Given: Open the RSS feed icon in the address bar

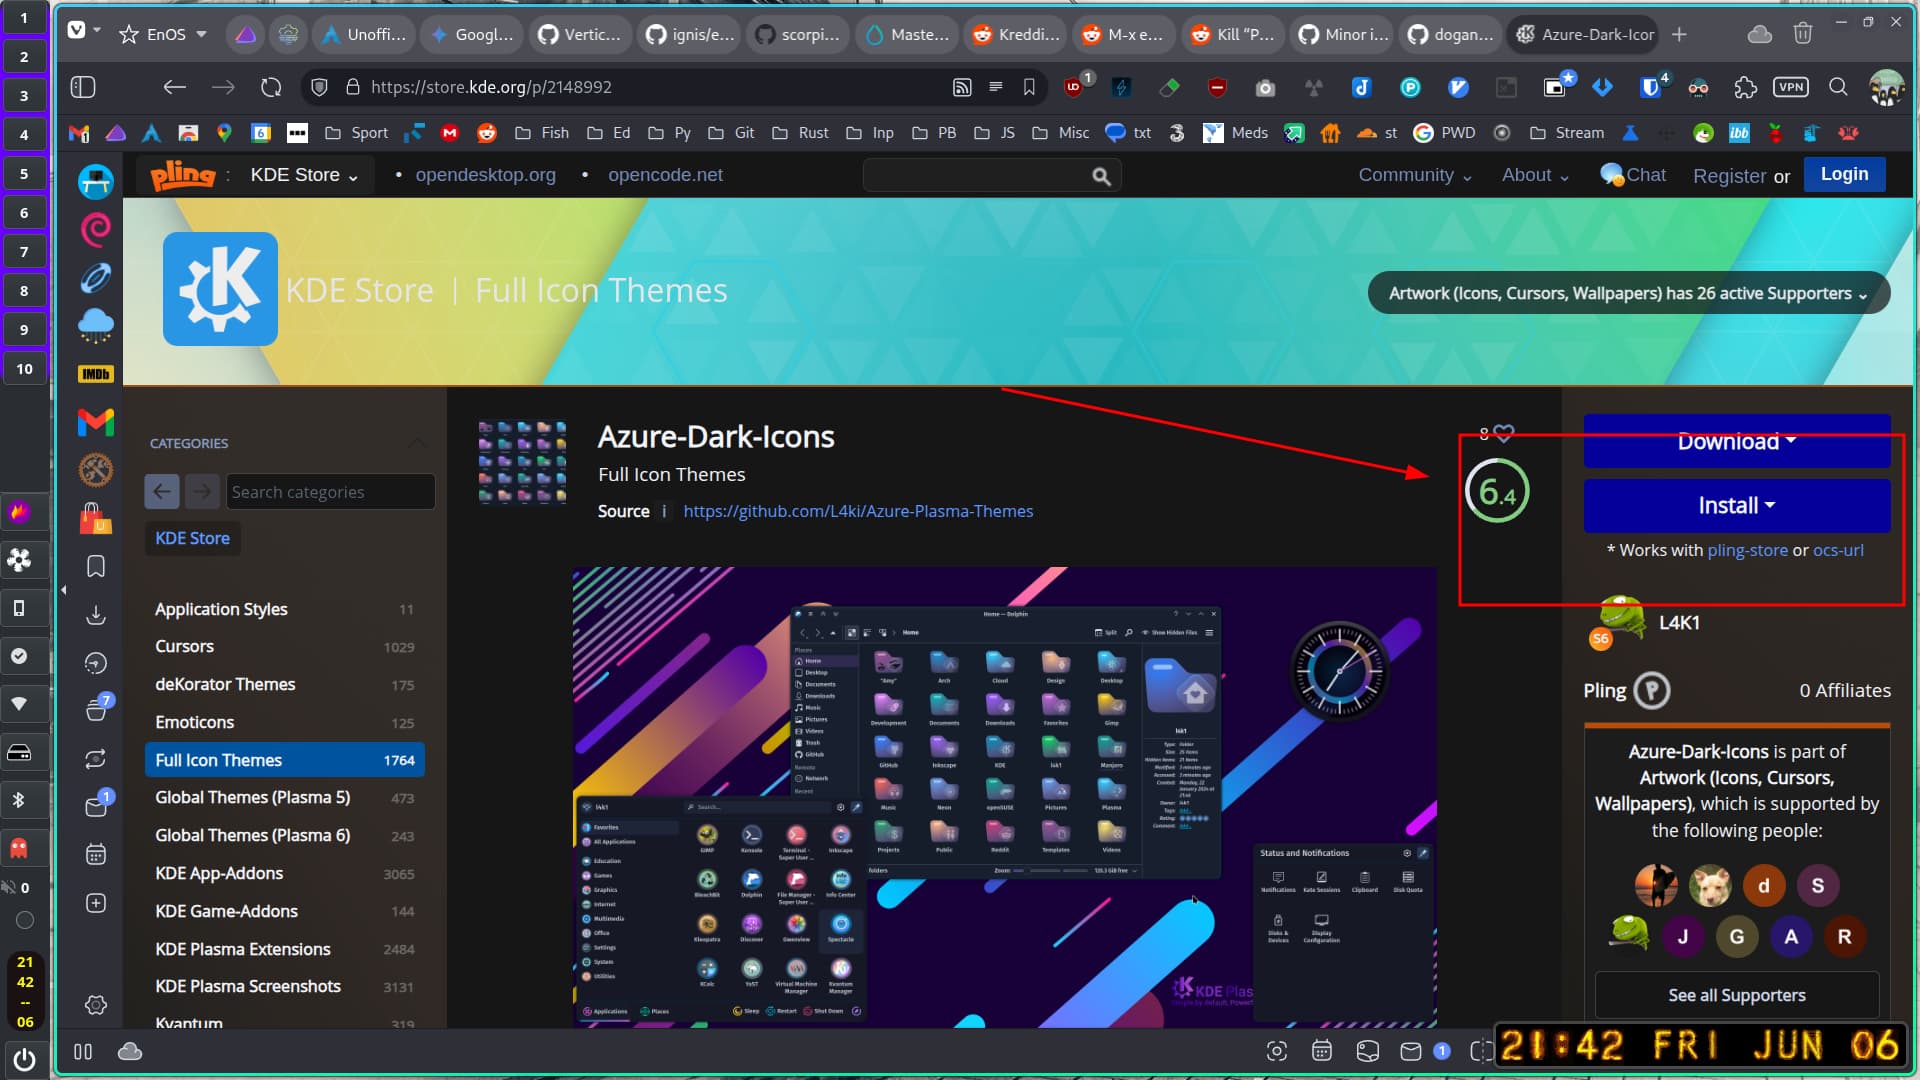Looking at the screenshot, I should click(962, 87).
